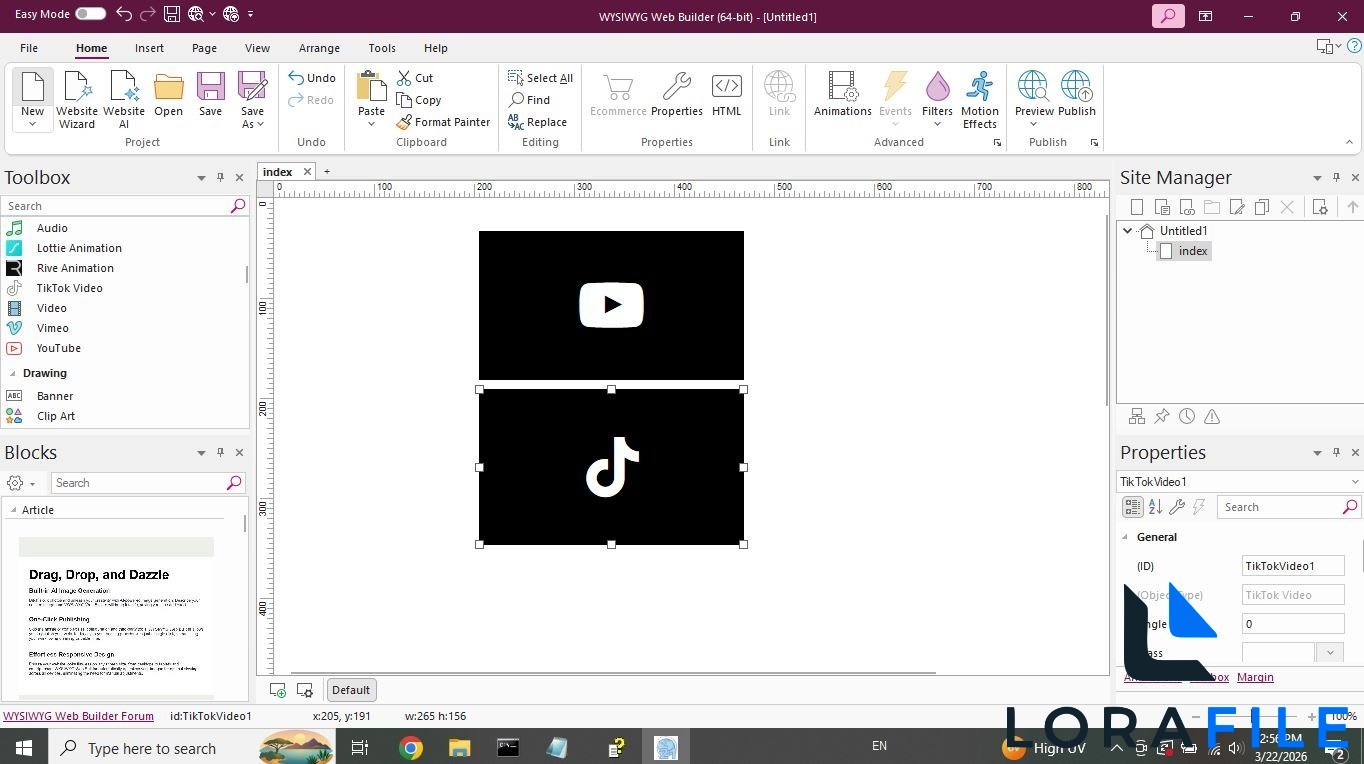Open the Arrange menu
Viewport: 1364px width, 764px height.
point(319,48)
